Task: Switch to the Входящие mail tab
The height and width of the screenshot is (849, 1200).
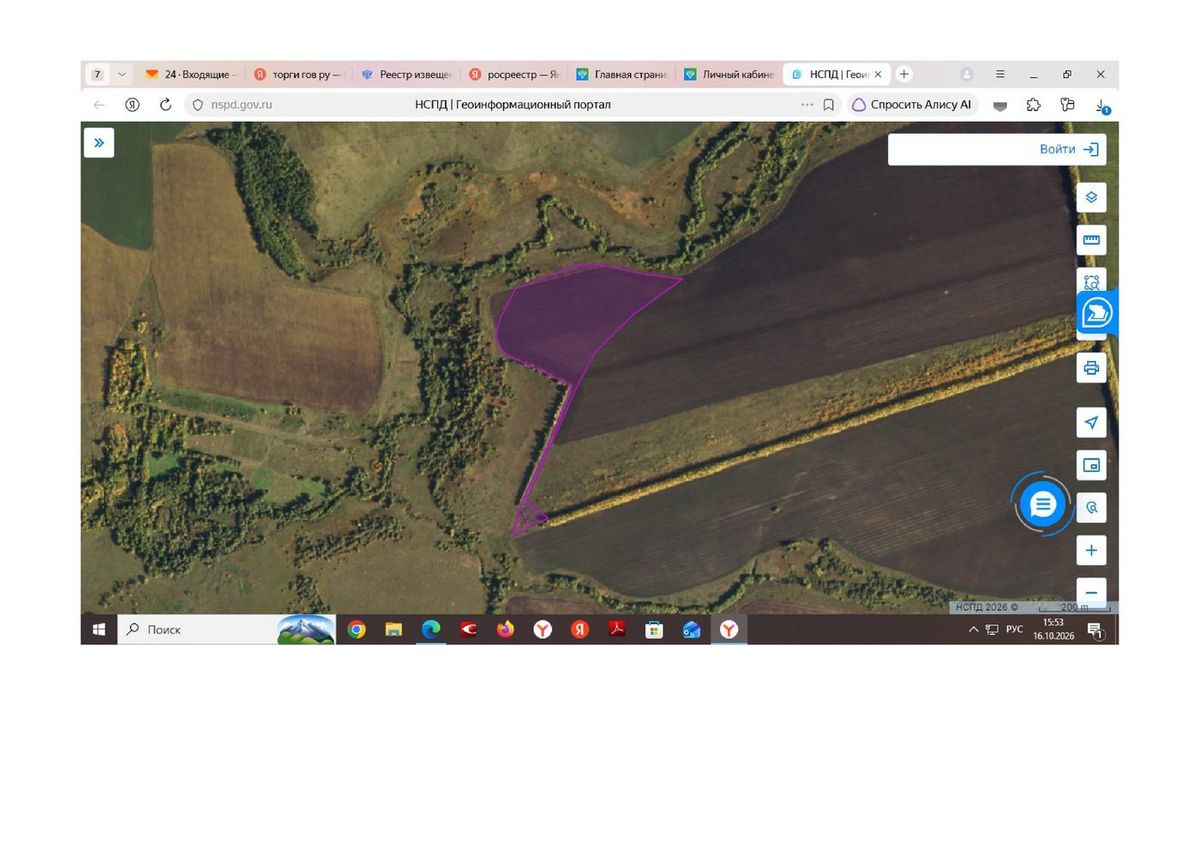Action: (x=192, y=74)
